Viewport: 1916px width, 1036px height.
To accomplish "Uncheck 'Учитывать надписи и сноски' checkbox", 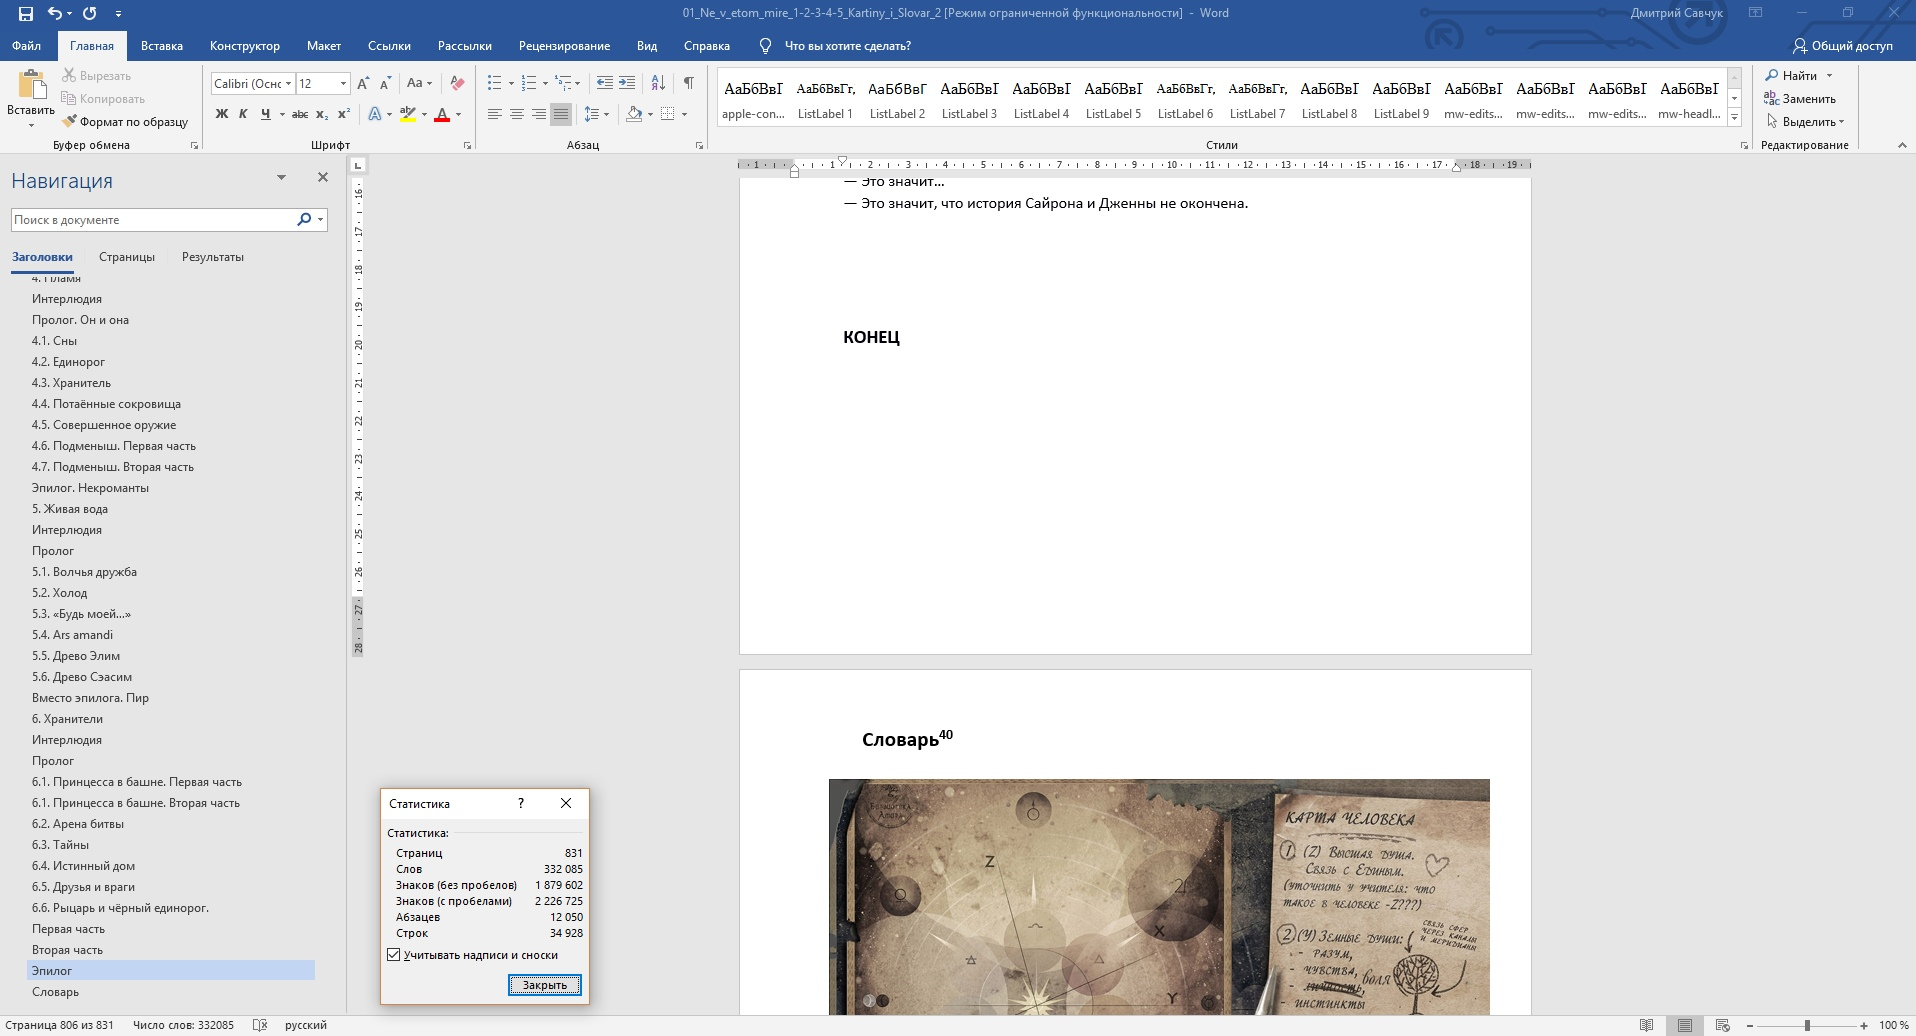I will [394, 955].
